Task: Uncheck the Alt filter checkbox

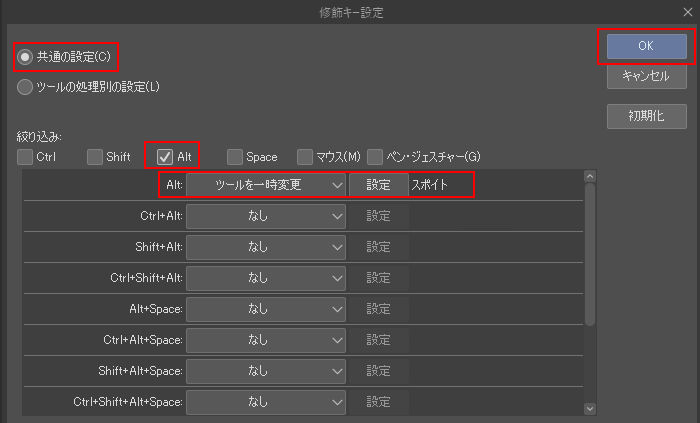Action: tap(165, 157)
